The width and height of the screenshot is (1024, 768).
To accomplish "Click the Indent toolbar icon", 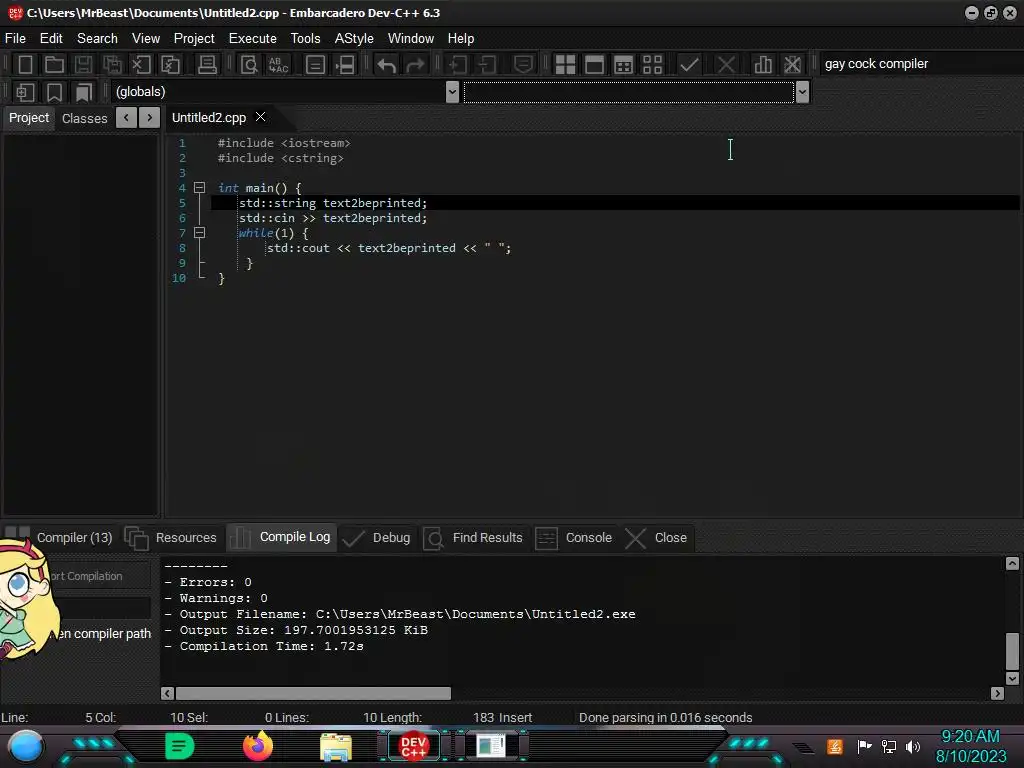I will point(458,64).
